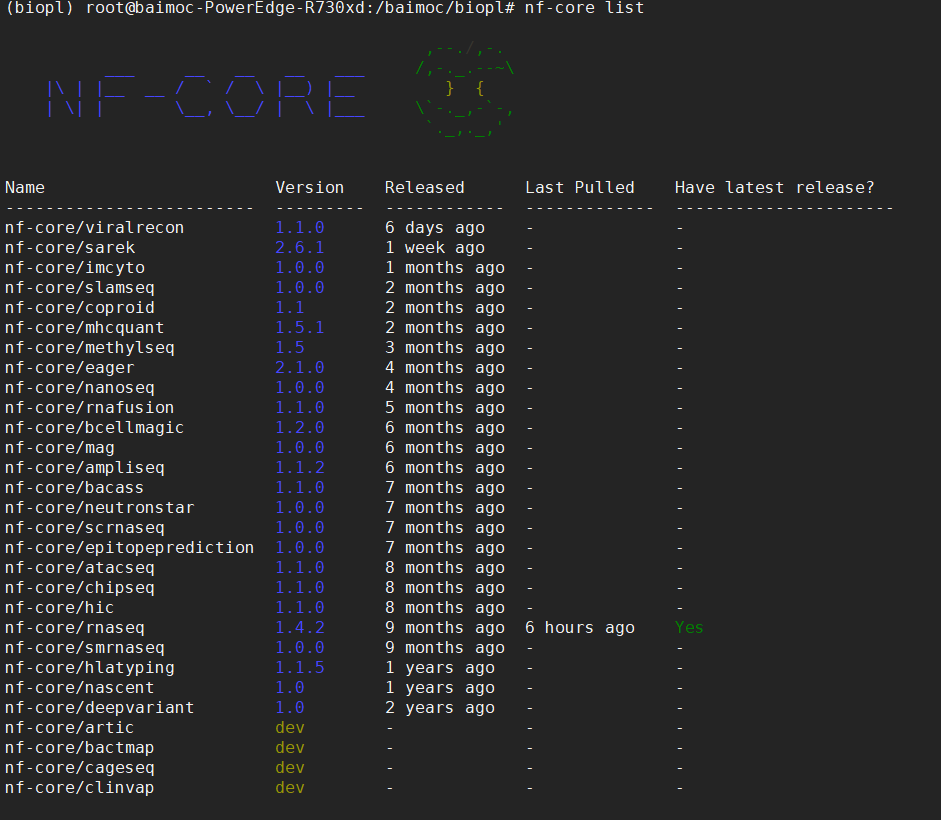941x820 pixels.
Task: Click the Version column header
Action: (x=310, y=187)
